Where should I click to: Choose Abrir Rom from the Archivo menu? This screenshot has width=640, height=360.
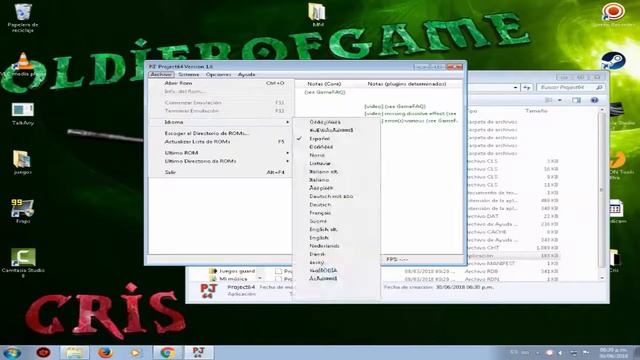(x=220, y=83)
